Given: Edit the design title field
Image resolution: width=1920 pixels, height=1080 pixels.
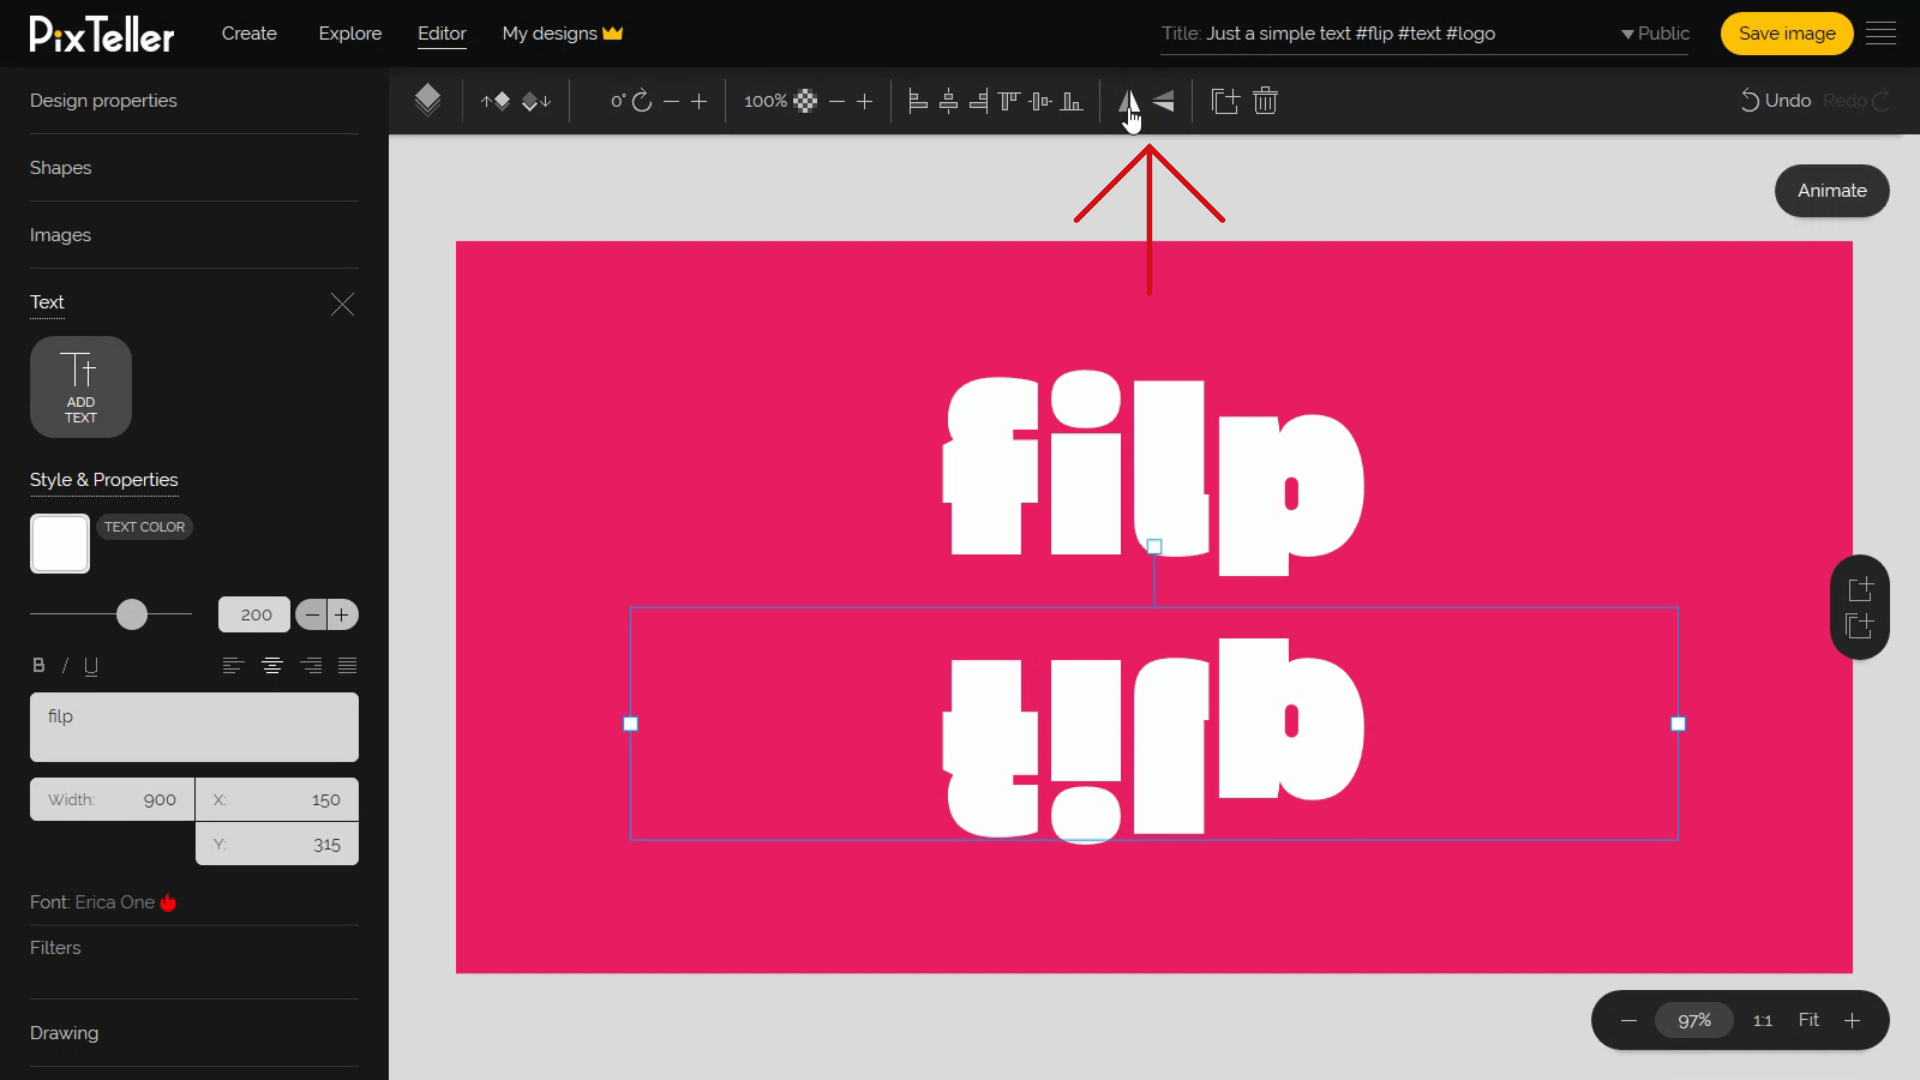Looking at the screenshot, I should pyautogui.click(x=1350, y=33).
